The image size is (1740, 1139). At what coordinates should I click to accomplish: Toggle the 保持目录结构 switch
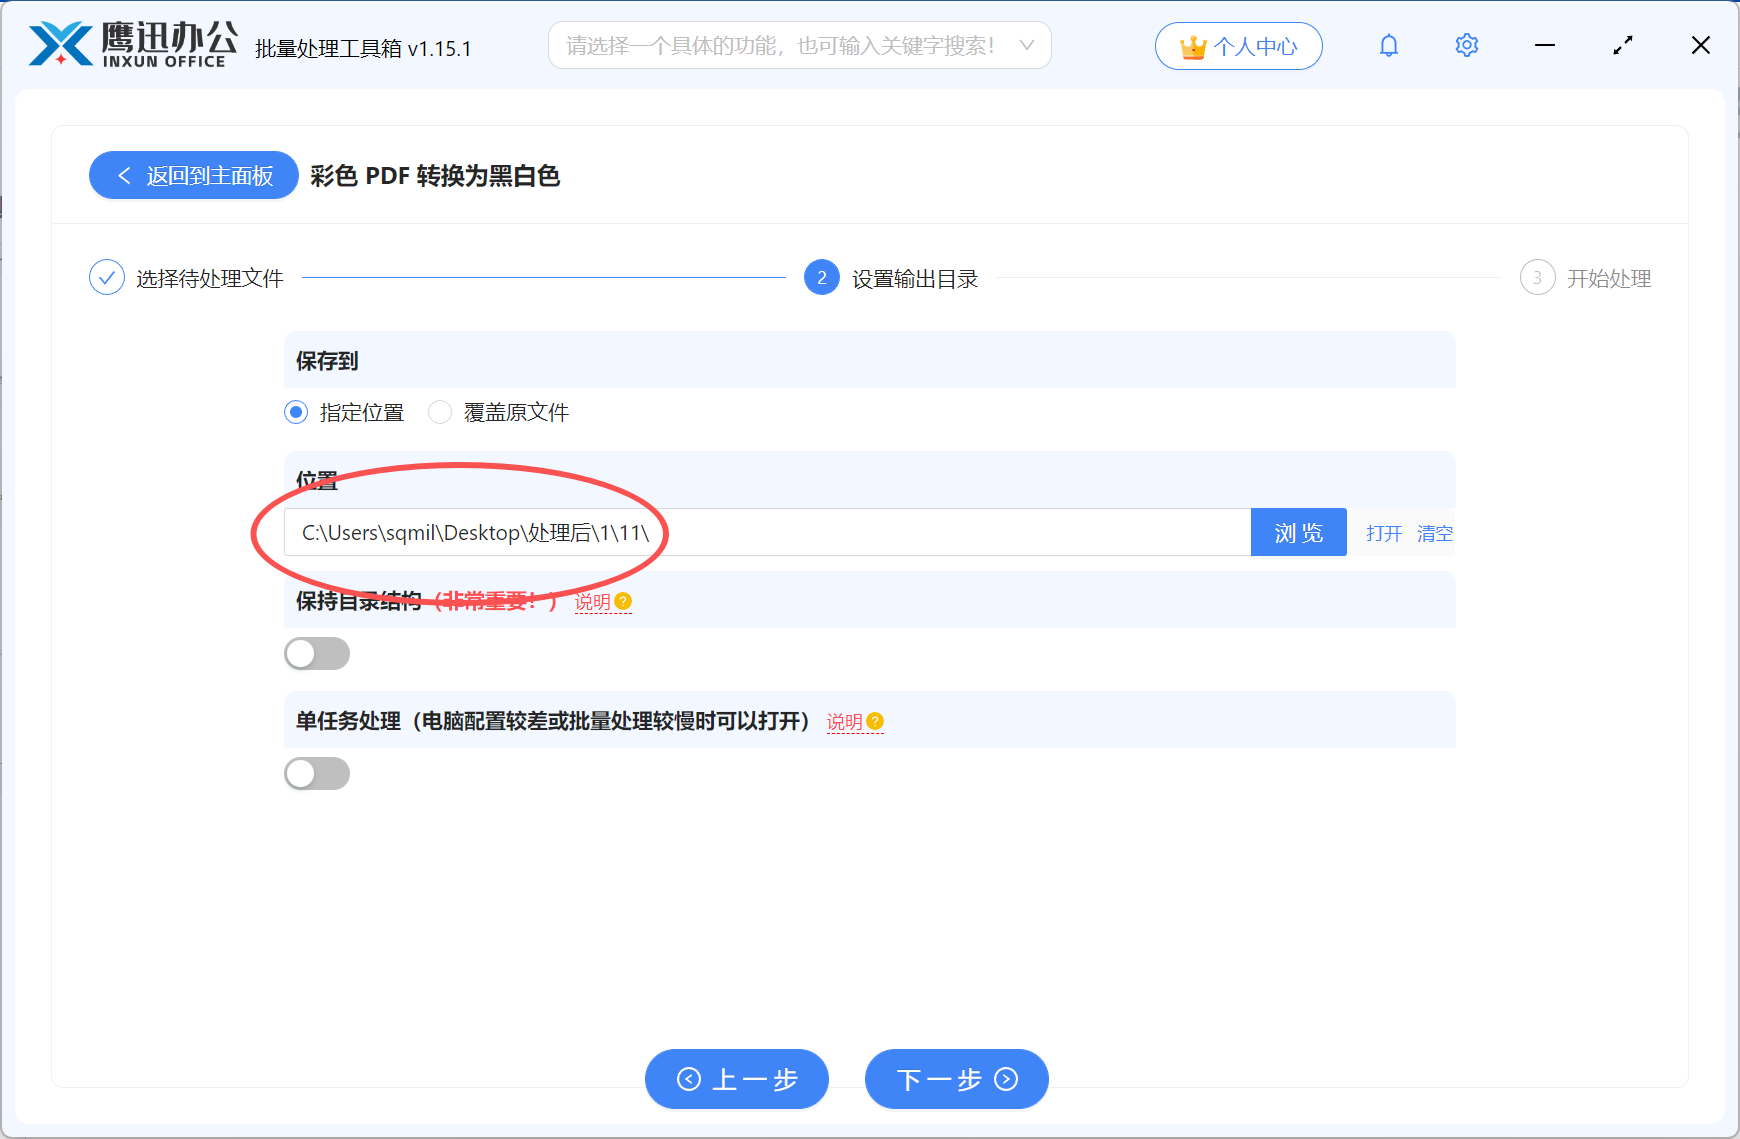317,654
